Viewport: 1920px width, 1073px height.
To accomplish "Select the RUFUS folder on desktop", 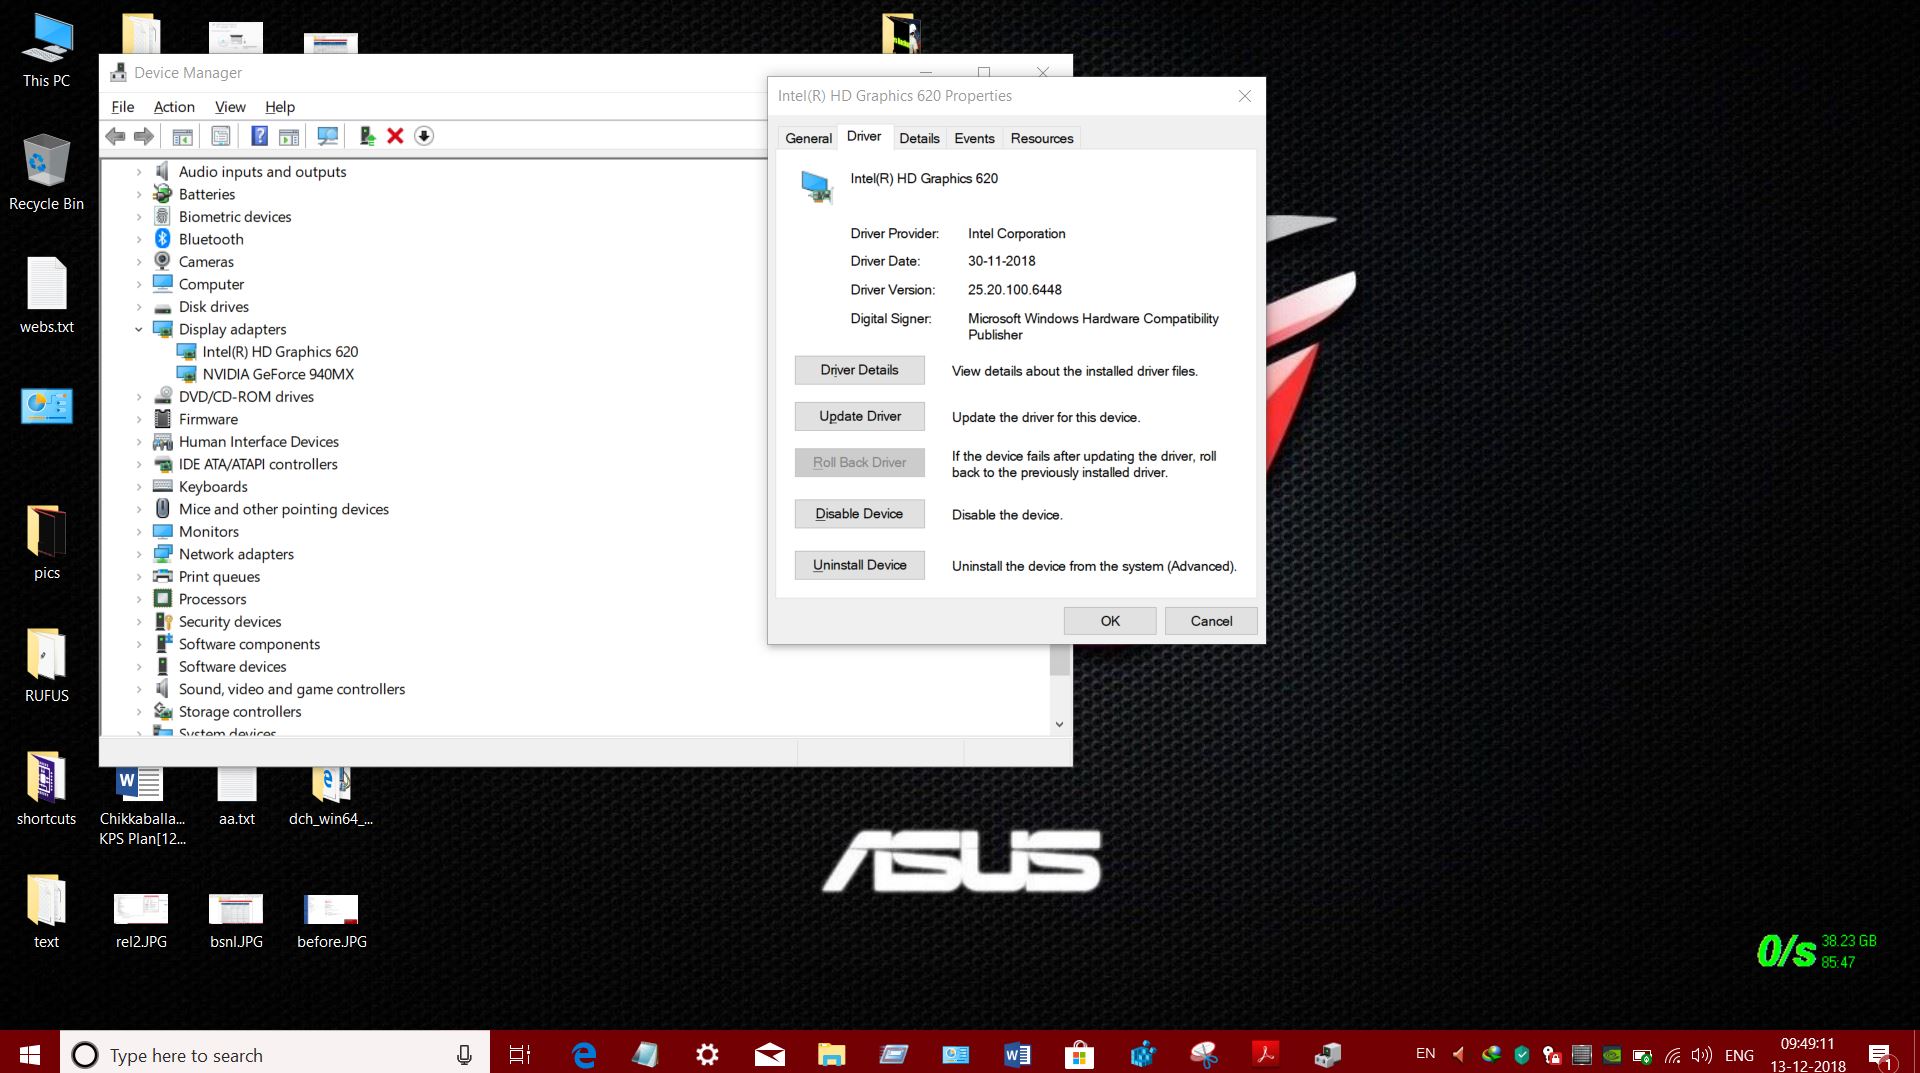I will tap(46, 666).
